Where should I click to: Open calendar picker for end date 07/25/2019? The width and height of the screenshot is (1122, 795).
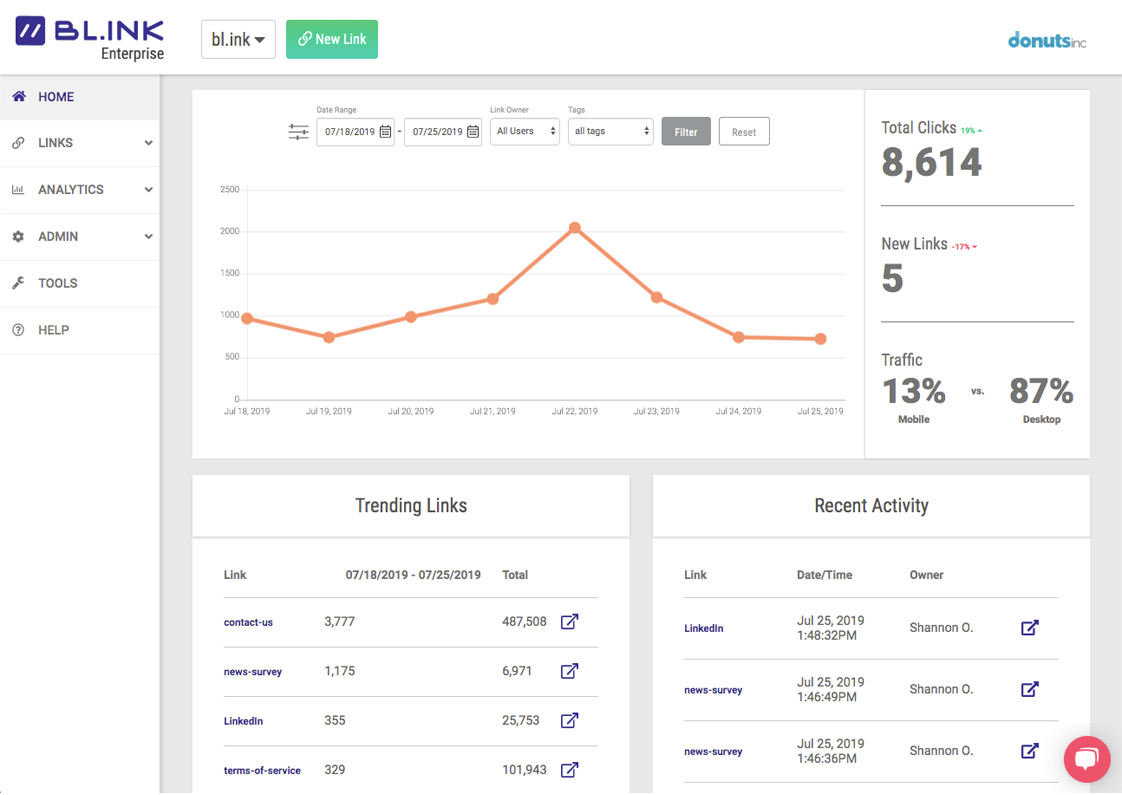pos(473,132)
